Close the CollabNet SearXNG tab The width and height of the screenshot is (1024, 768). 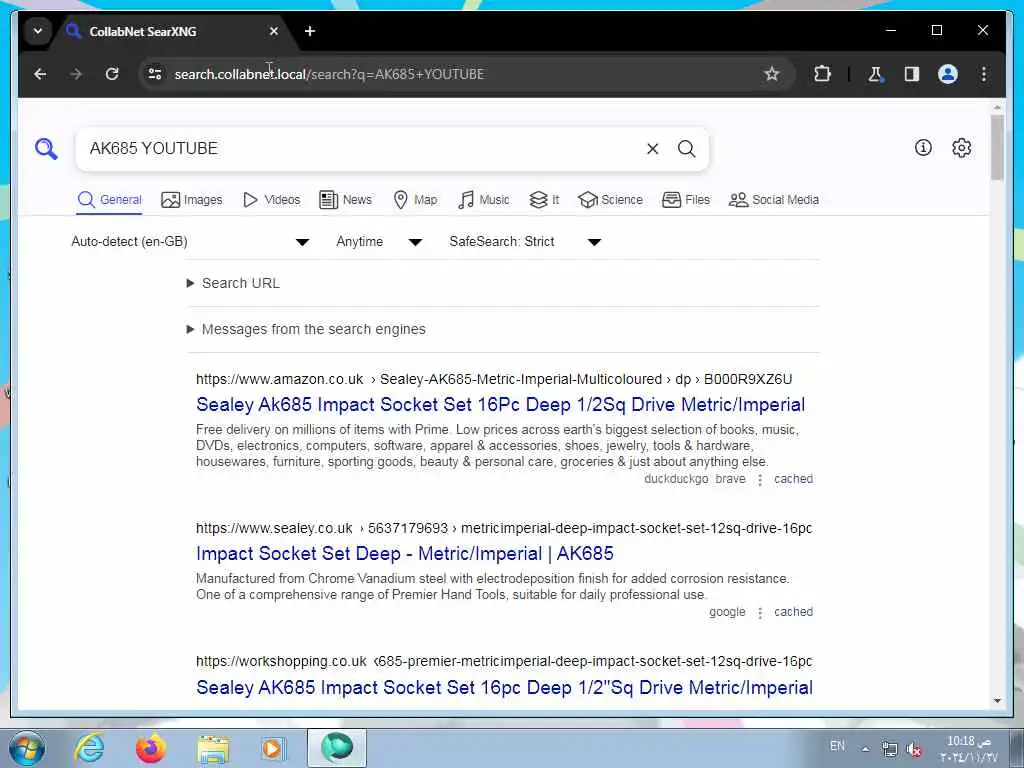(x=274, y=31)
